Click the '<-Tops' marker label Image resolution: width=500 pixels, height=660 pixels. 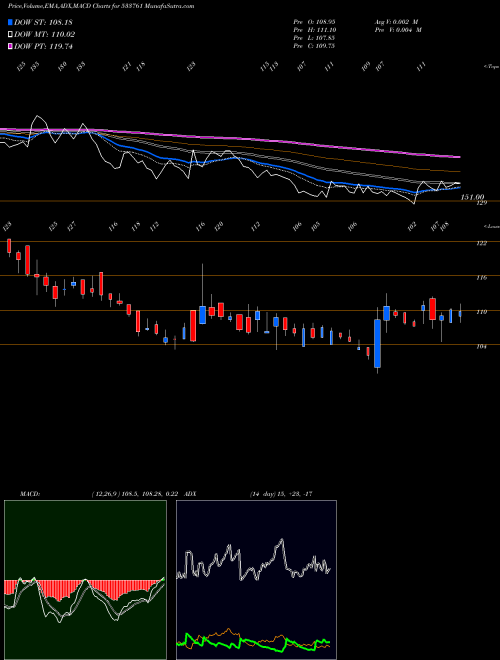pos(491,67)
